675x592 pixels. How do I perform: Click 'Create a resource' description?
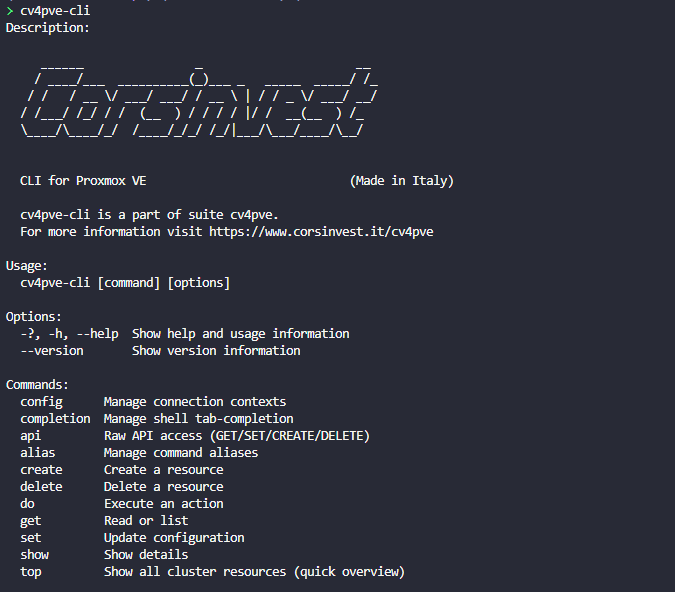coord(164,470)
